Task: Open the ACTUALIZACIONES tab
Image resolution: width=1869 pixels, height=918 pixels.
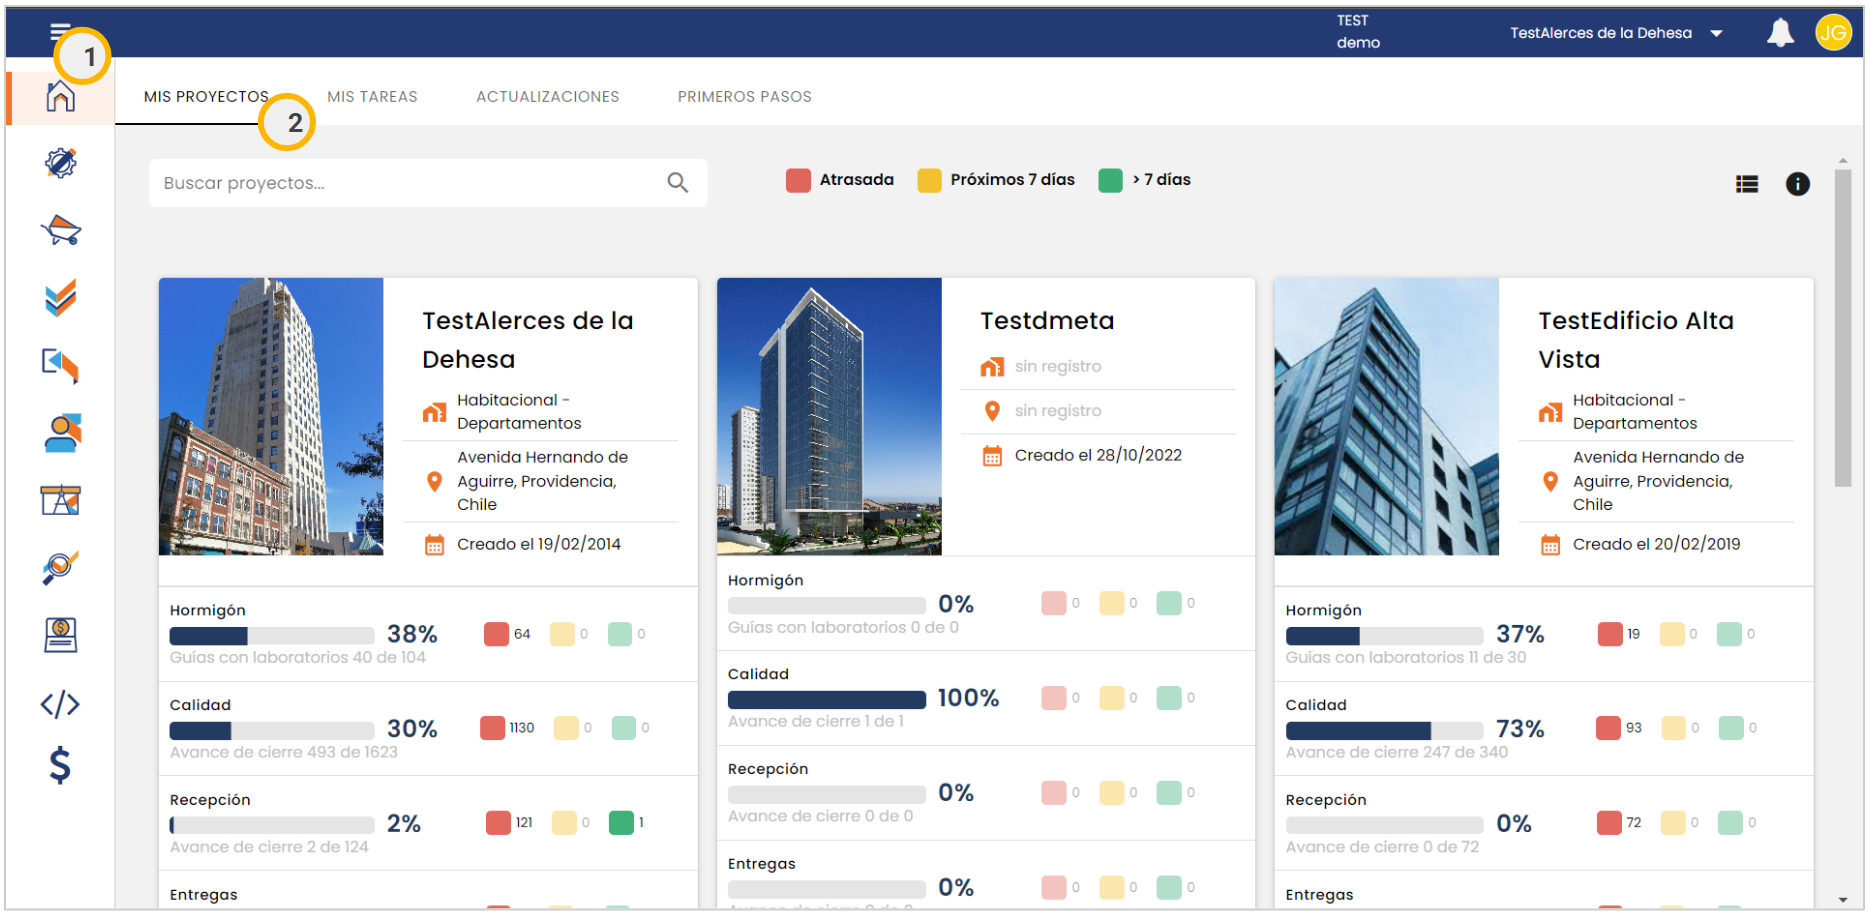Action: (547, 97)
